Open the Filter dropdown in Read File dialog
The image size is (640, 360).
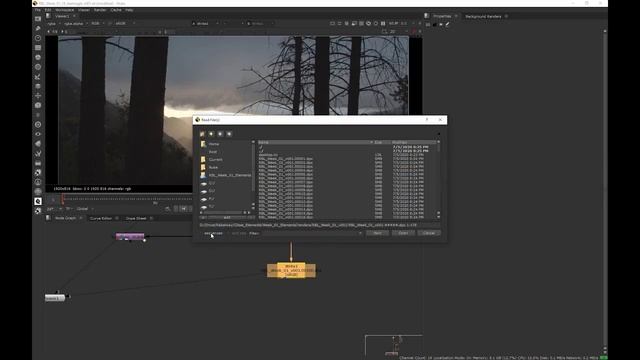(312, 233)
